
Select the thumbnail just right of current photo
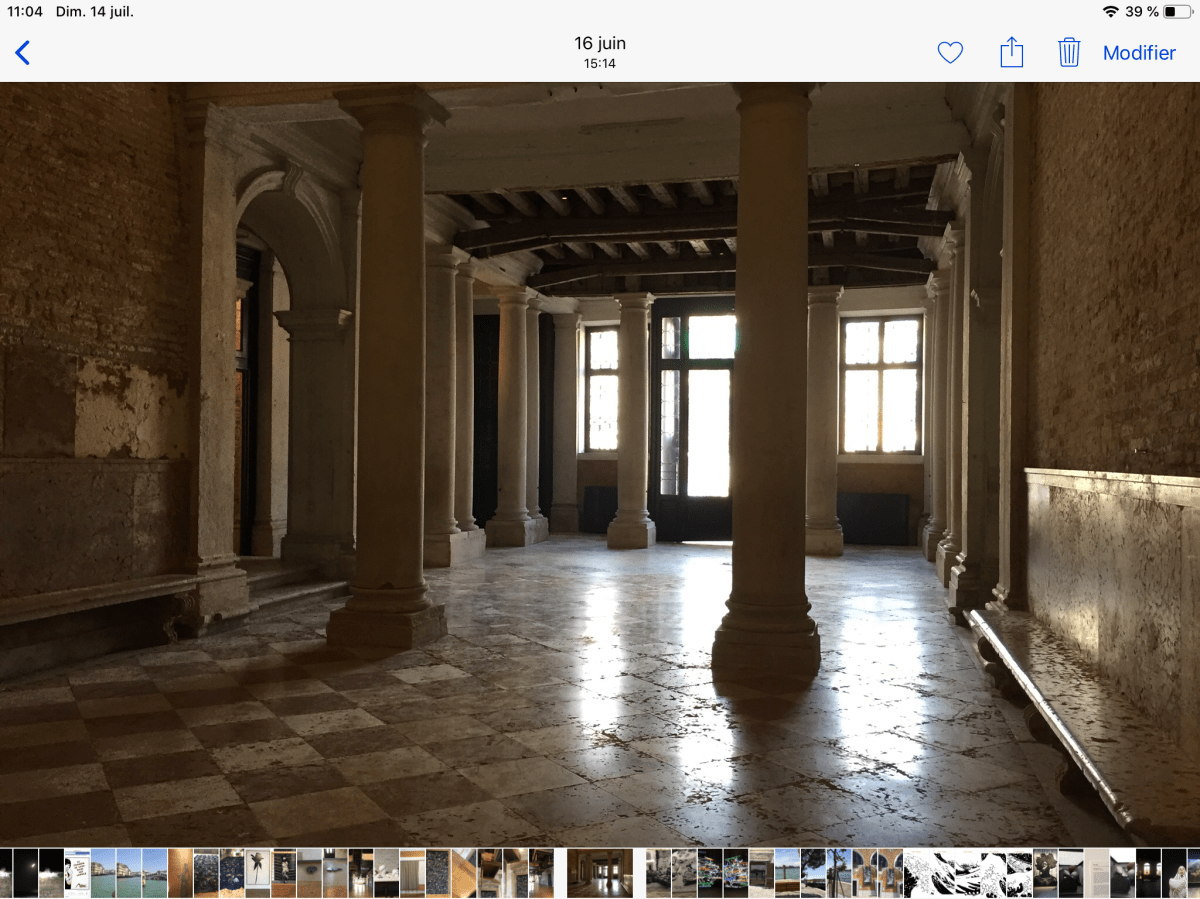click(658, 873)
